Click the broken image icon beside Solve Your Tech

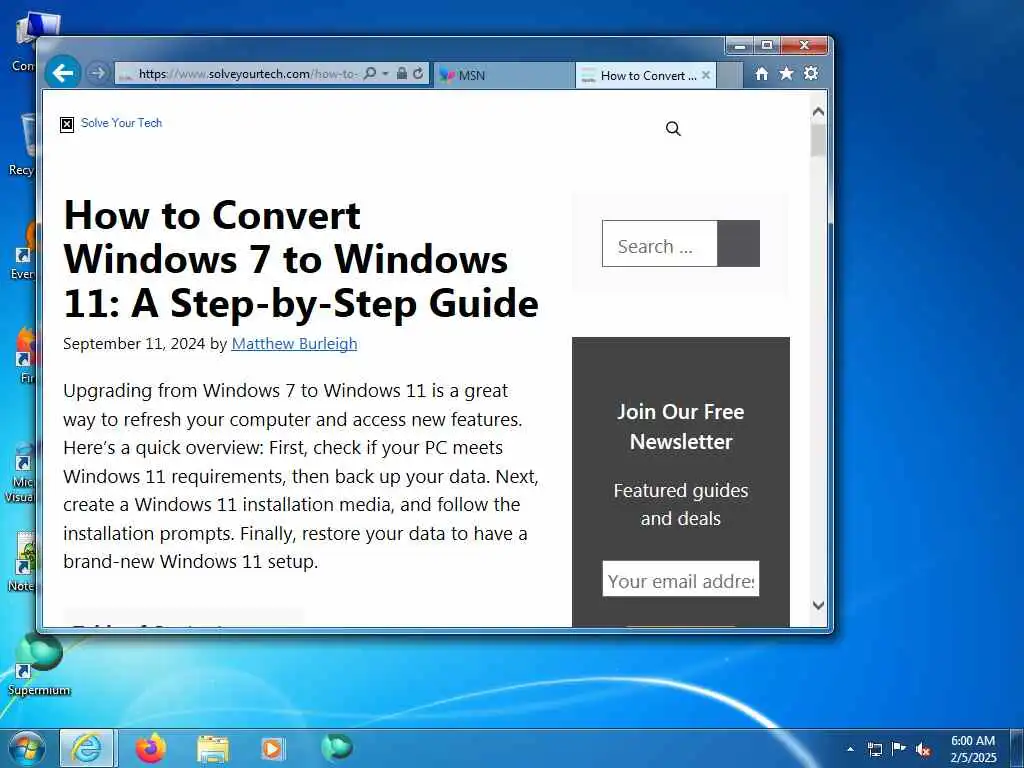tap(67, 124)
